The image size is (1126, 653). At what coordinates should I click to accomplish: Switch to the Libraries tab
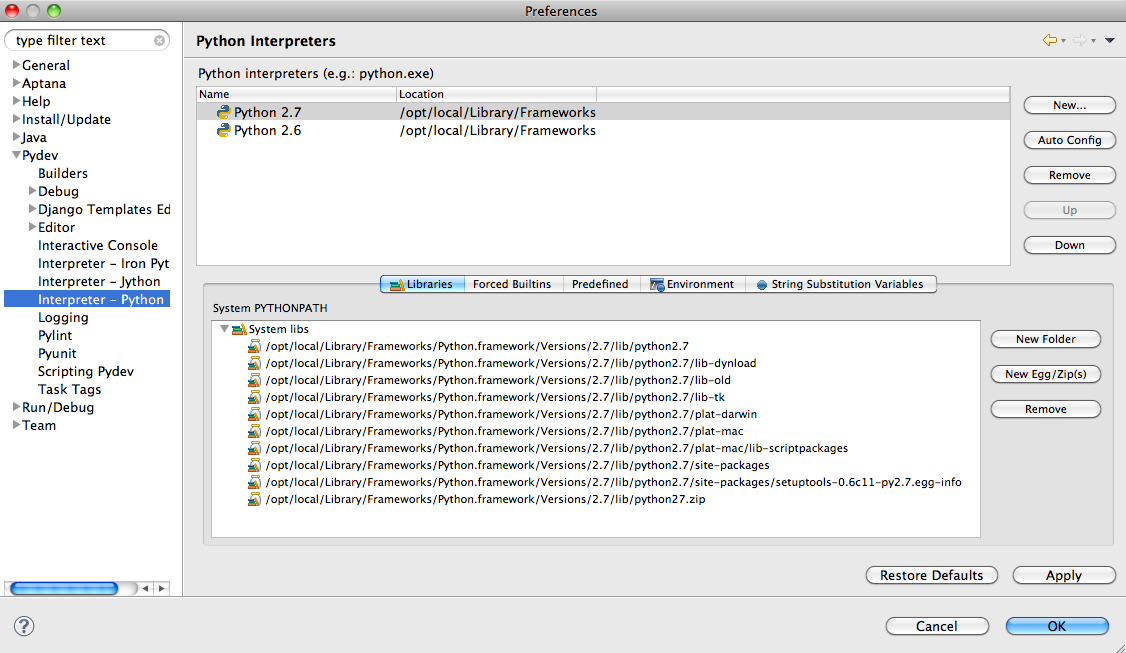(422, 284)
